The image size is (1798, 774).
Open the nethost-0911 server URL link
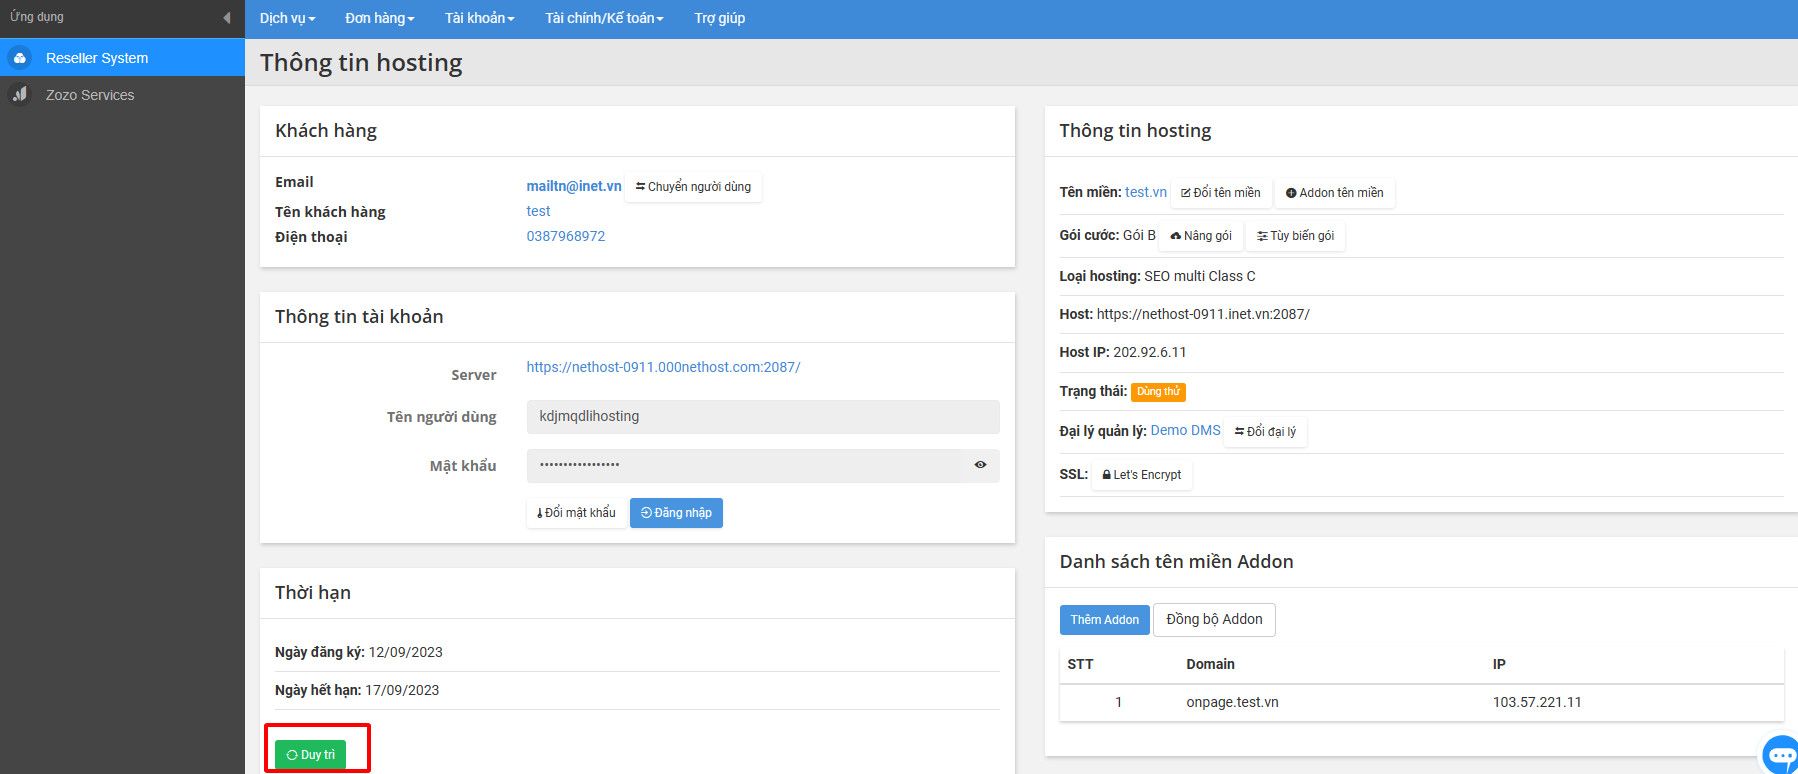(663, 367)
